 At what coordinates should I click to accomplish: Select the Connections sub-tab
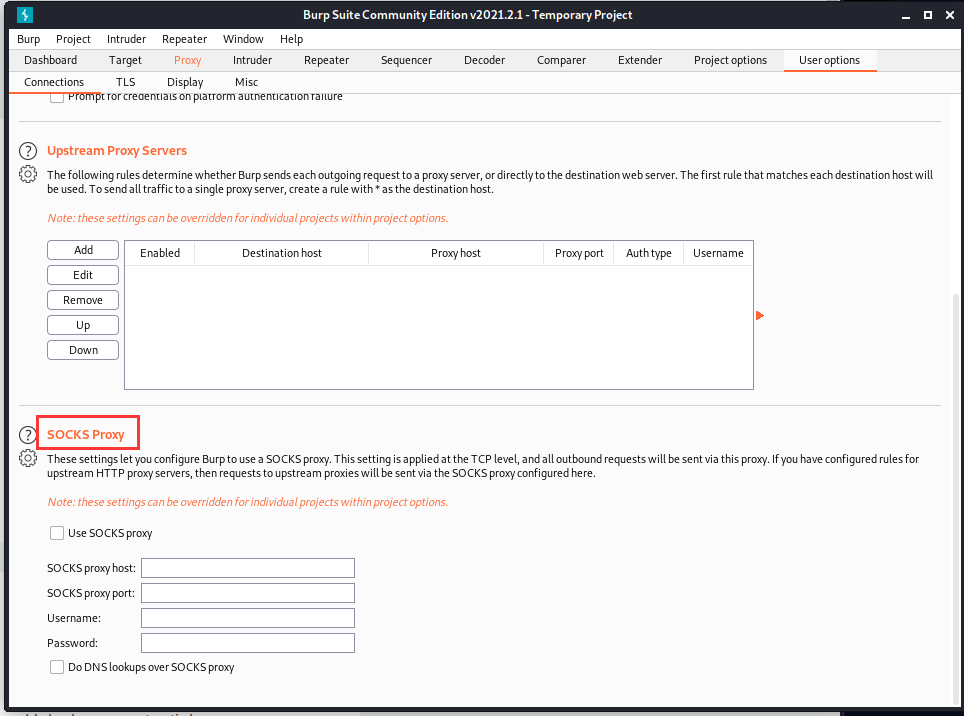54,82
